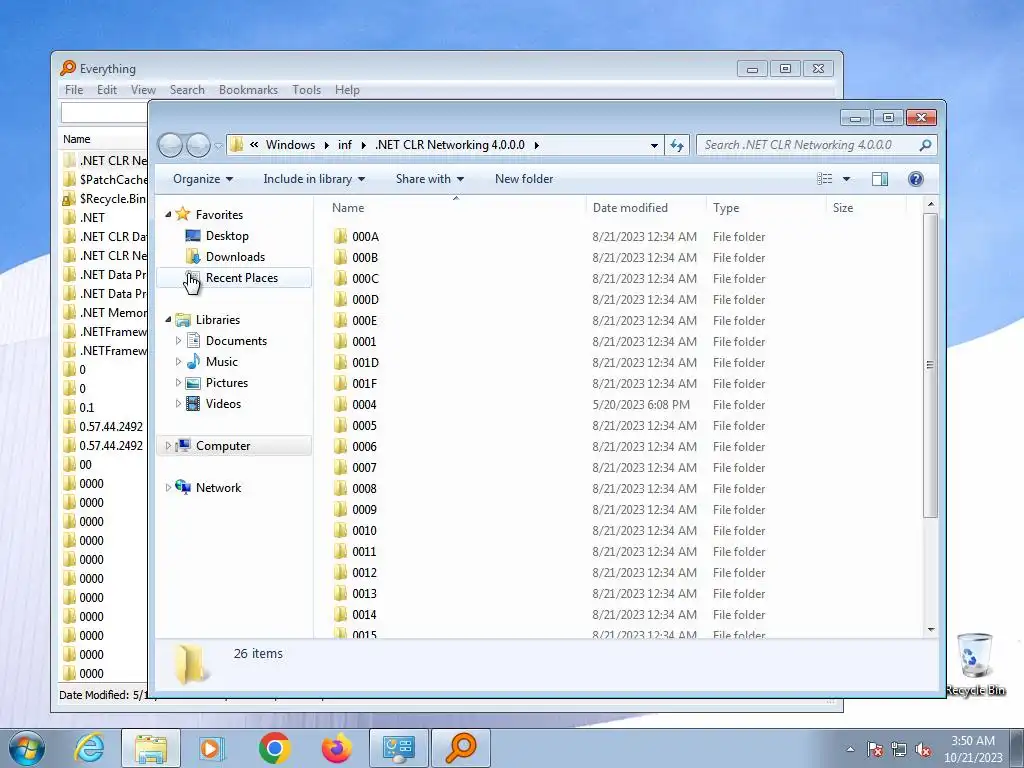Switch to Everything search taskbar icon

point(460,748)
